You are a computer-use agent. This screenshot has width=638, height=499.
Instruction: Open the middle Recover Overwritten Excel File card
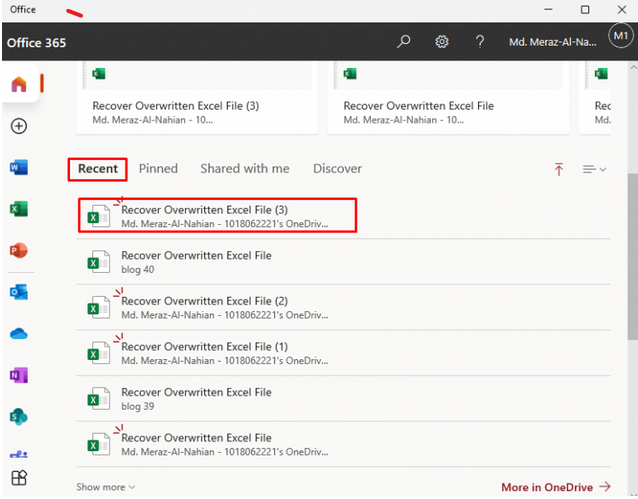pos(448,98)
